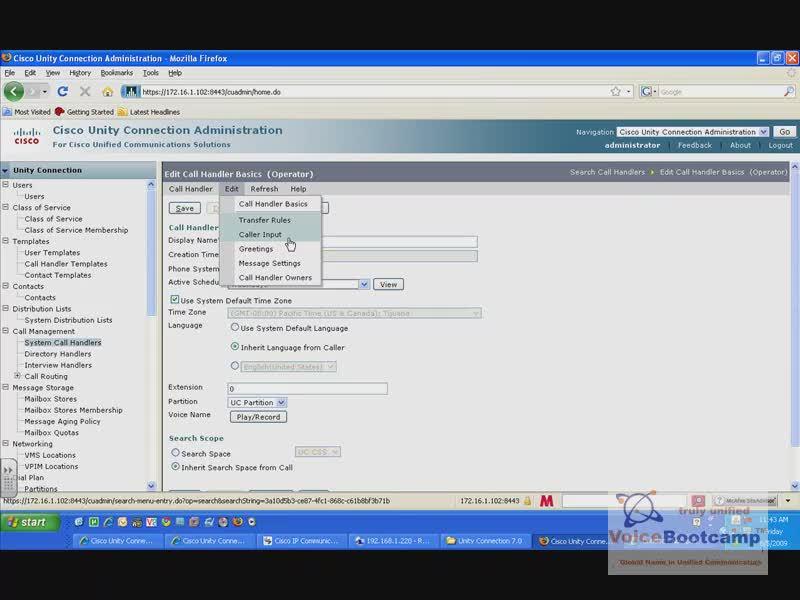Viewport: 800px width, 600px height.
Task: Choose Caller Input from Edit menu
Action: 260,235
